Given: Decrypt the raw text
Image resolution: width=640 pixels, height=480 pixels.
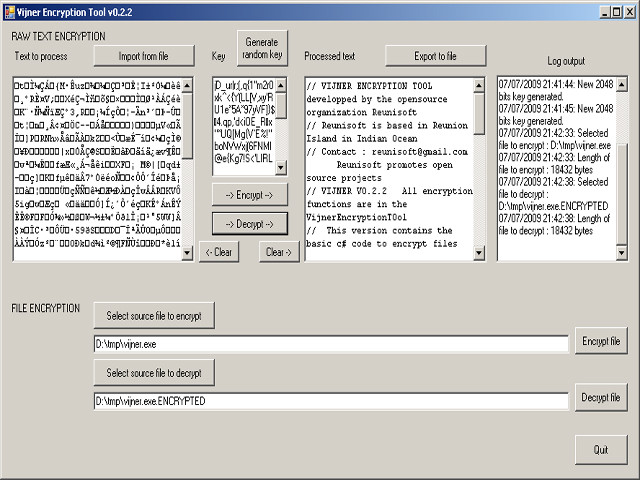Looking at the screenshot, I should (250, 224).
